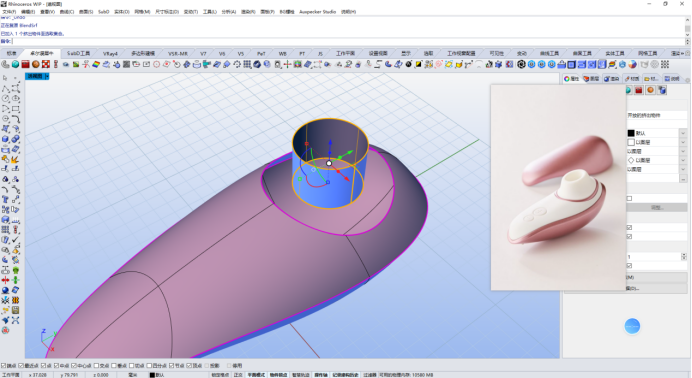
Task: Open the SubD menu
Action: coord(104,12)
